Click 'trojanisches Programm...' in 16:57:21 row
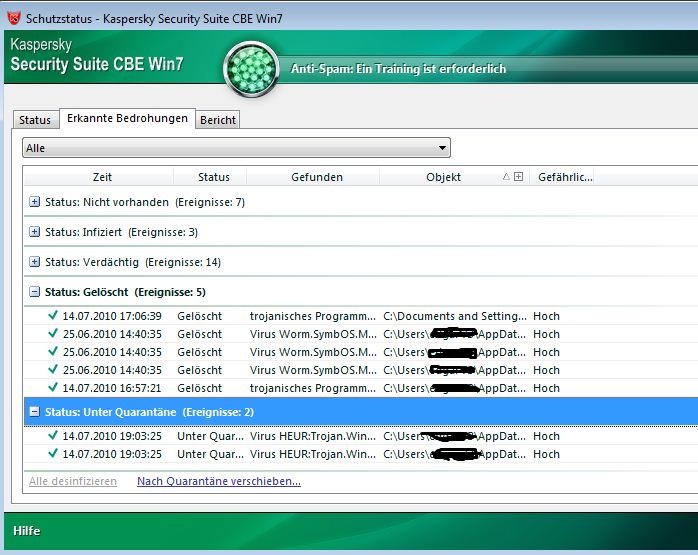 click(x=312, y=388)
